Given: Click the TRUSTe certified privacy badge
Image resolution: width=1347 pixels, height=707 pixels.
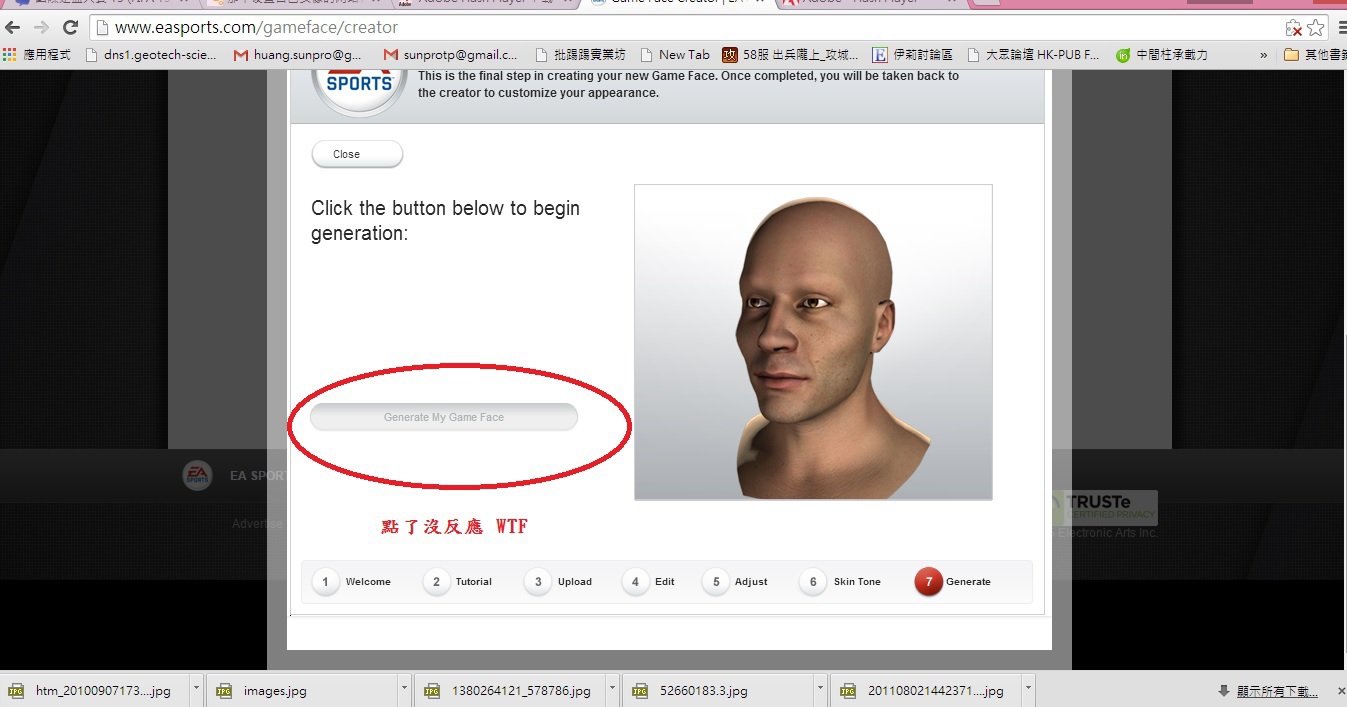Looking at the screenshot, I should pyautogui.click(x=1105, y=507).
